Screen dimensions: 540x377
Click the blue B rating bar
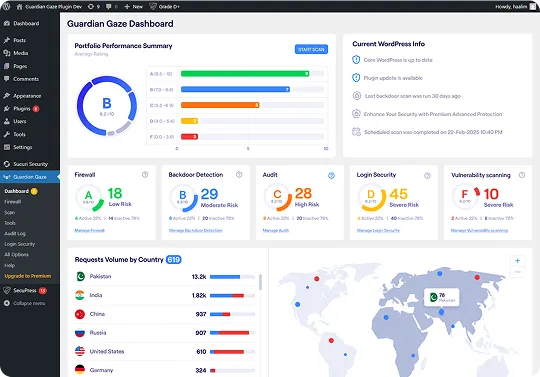pos(235,90)
